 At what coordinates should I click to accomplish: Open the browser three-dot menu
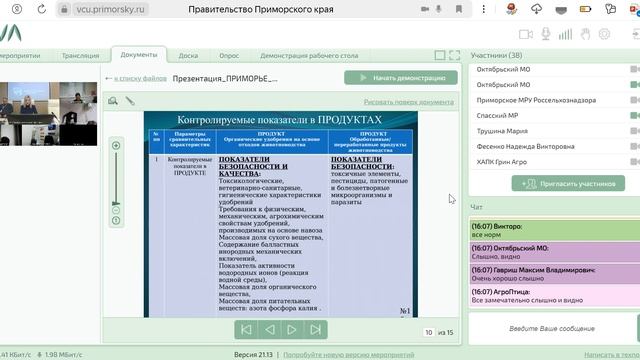[484, 9]
